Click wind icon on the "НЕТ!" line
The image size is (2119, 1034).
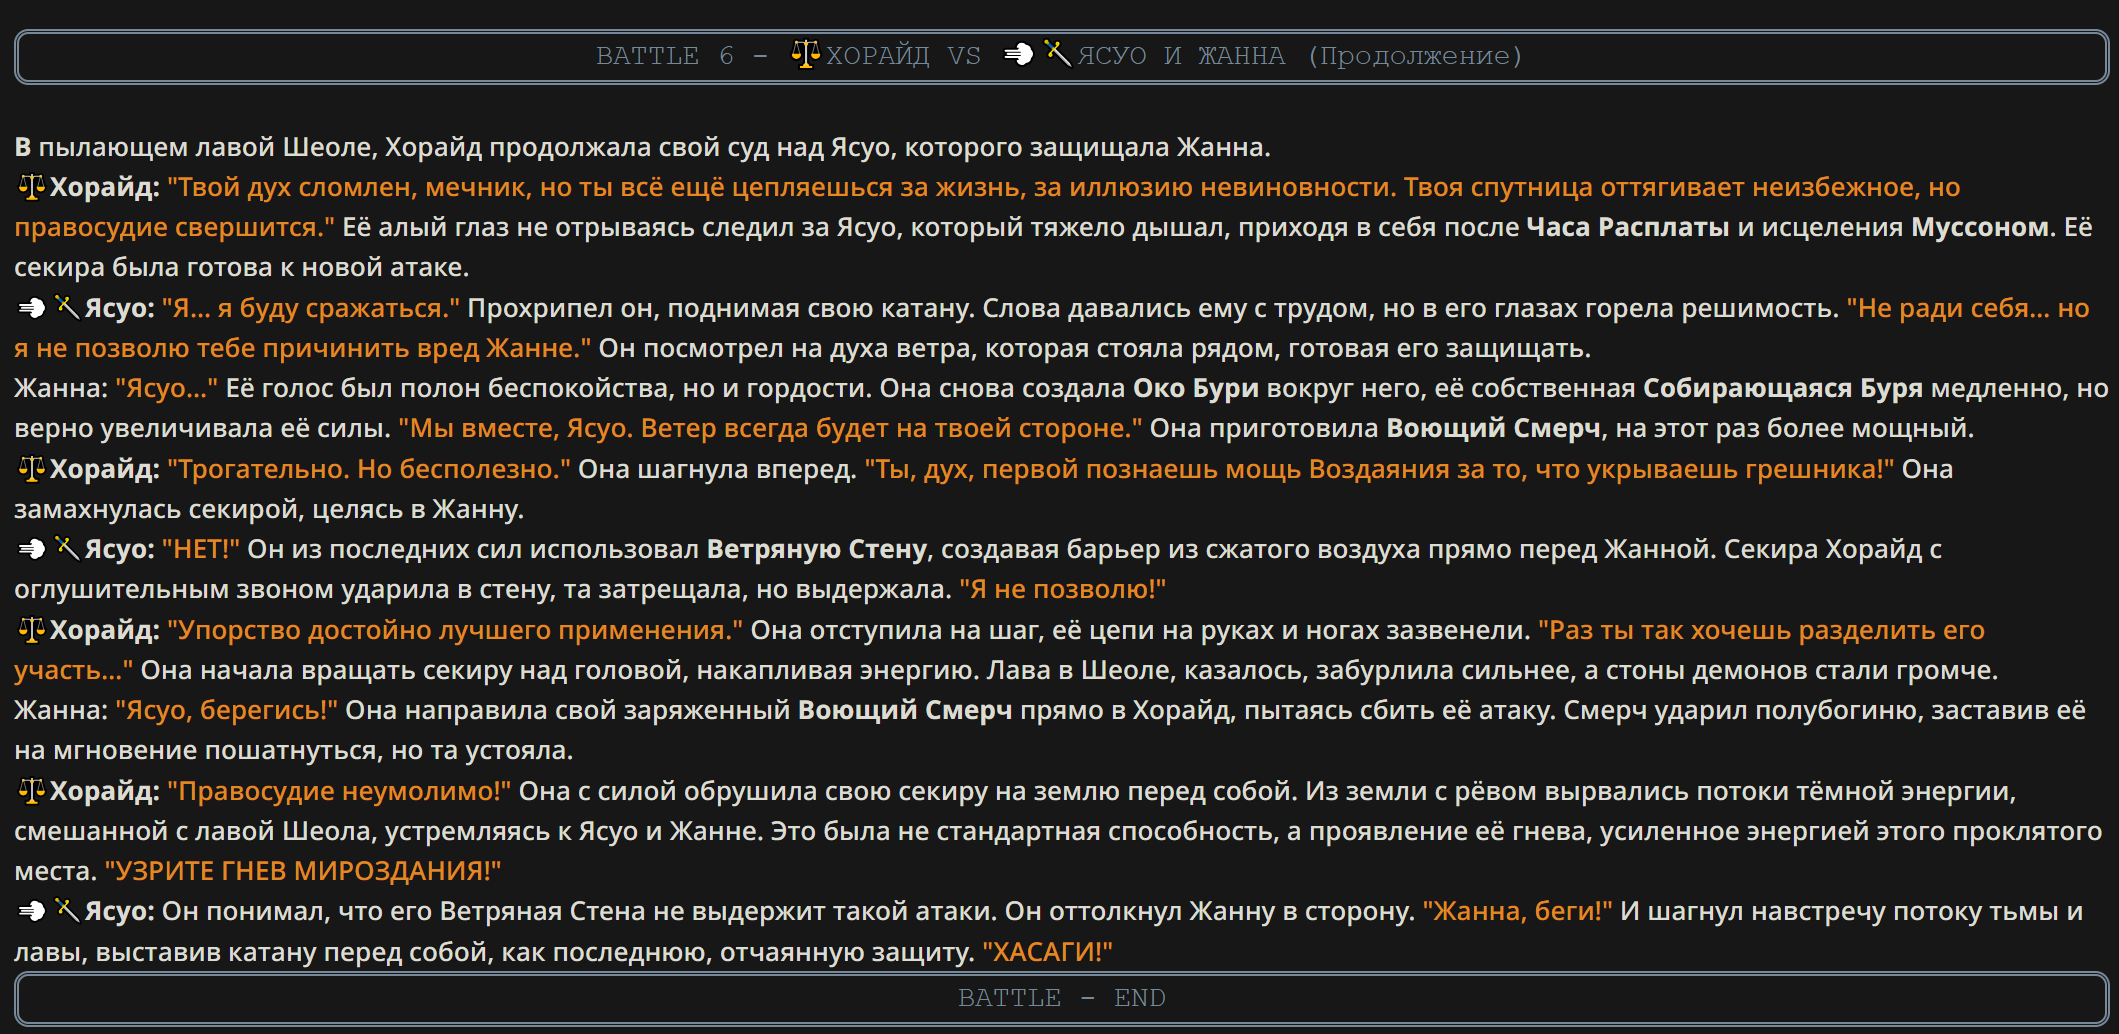(32, 549)
